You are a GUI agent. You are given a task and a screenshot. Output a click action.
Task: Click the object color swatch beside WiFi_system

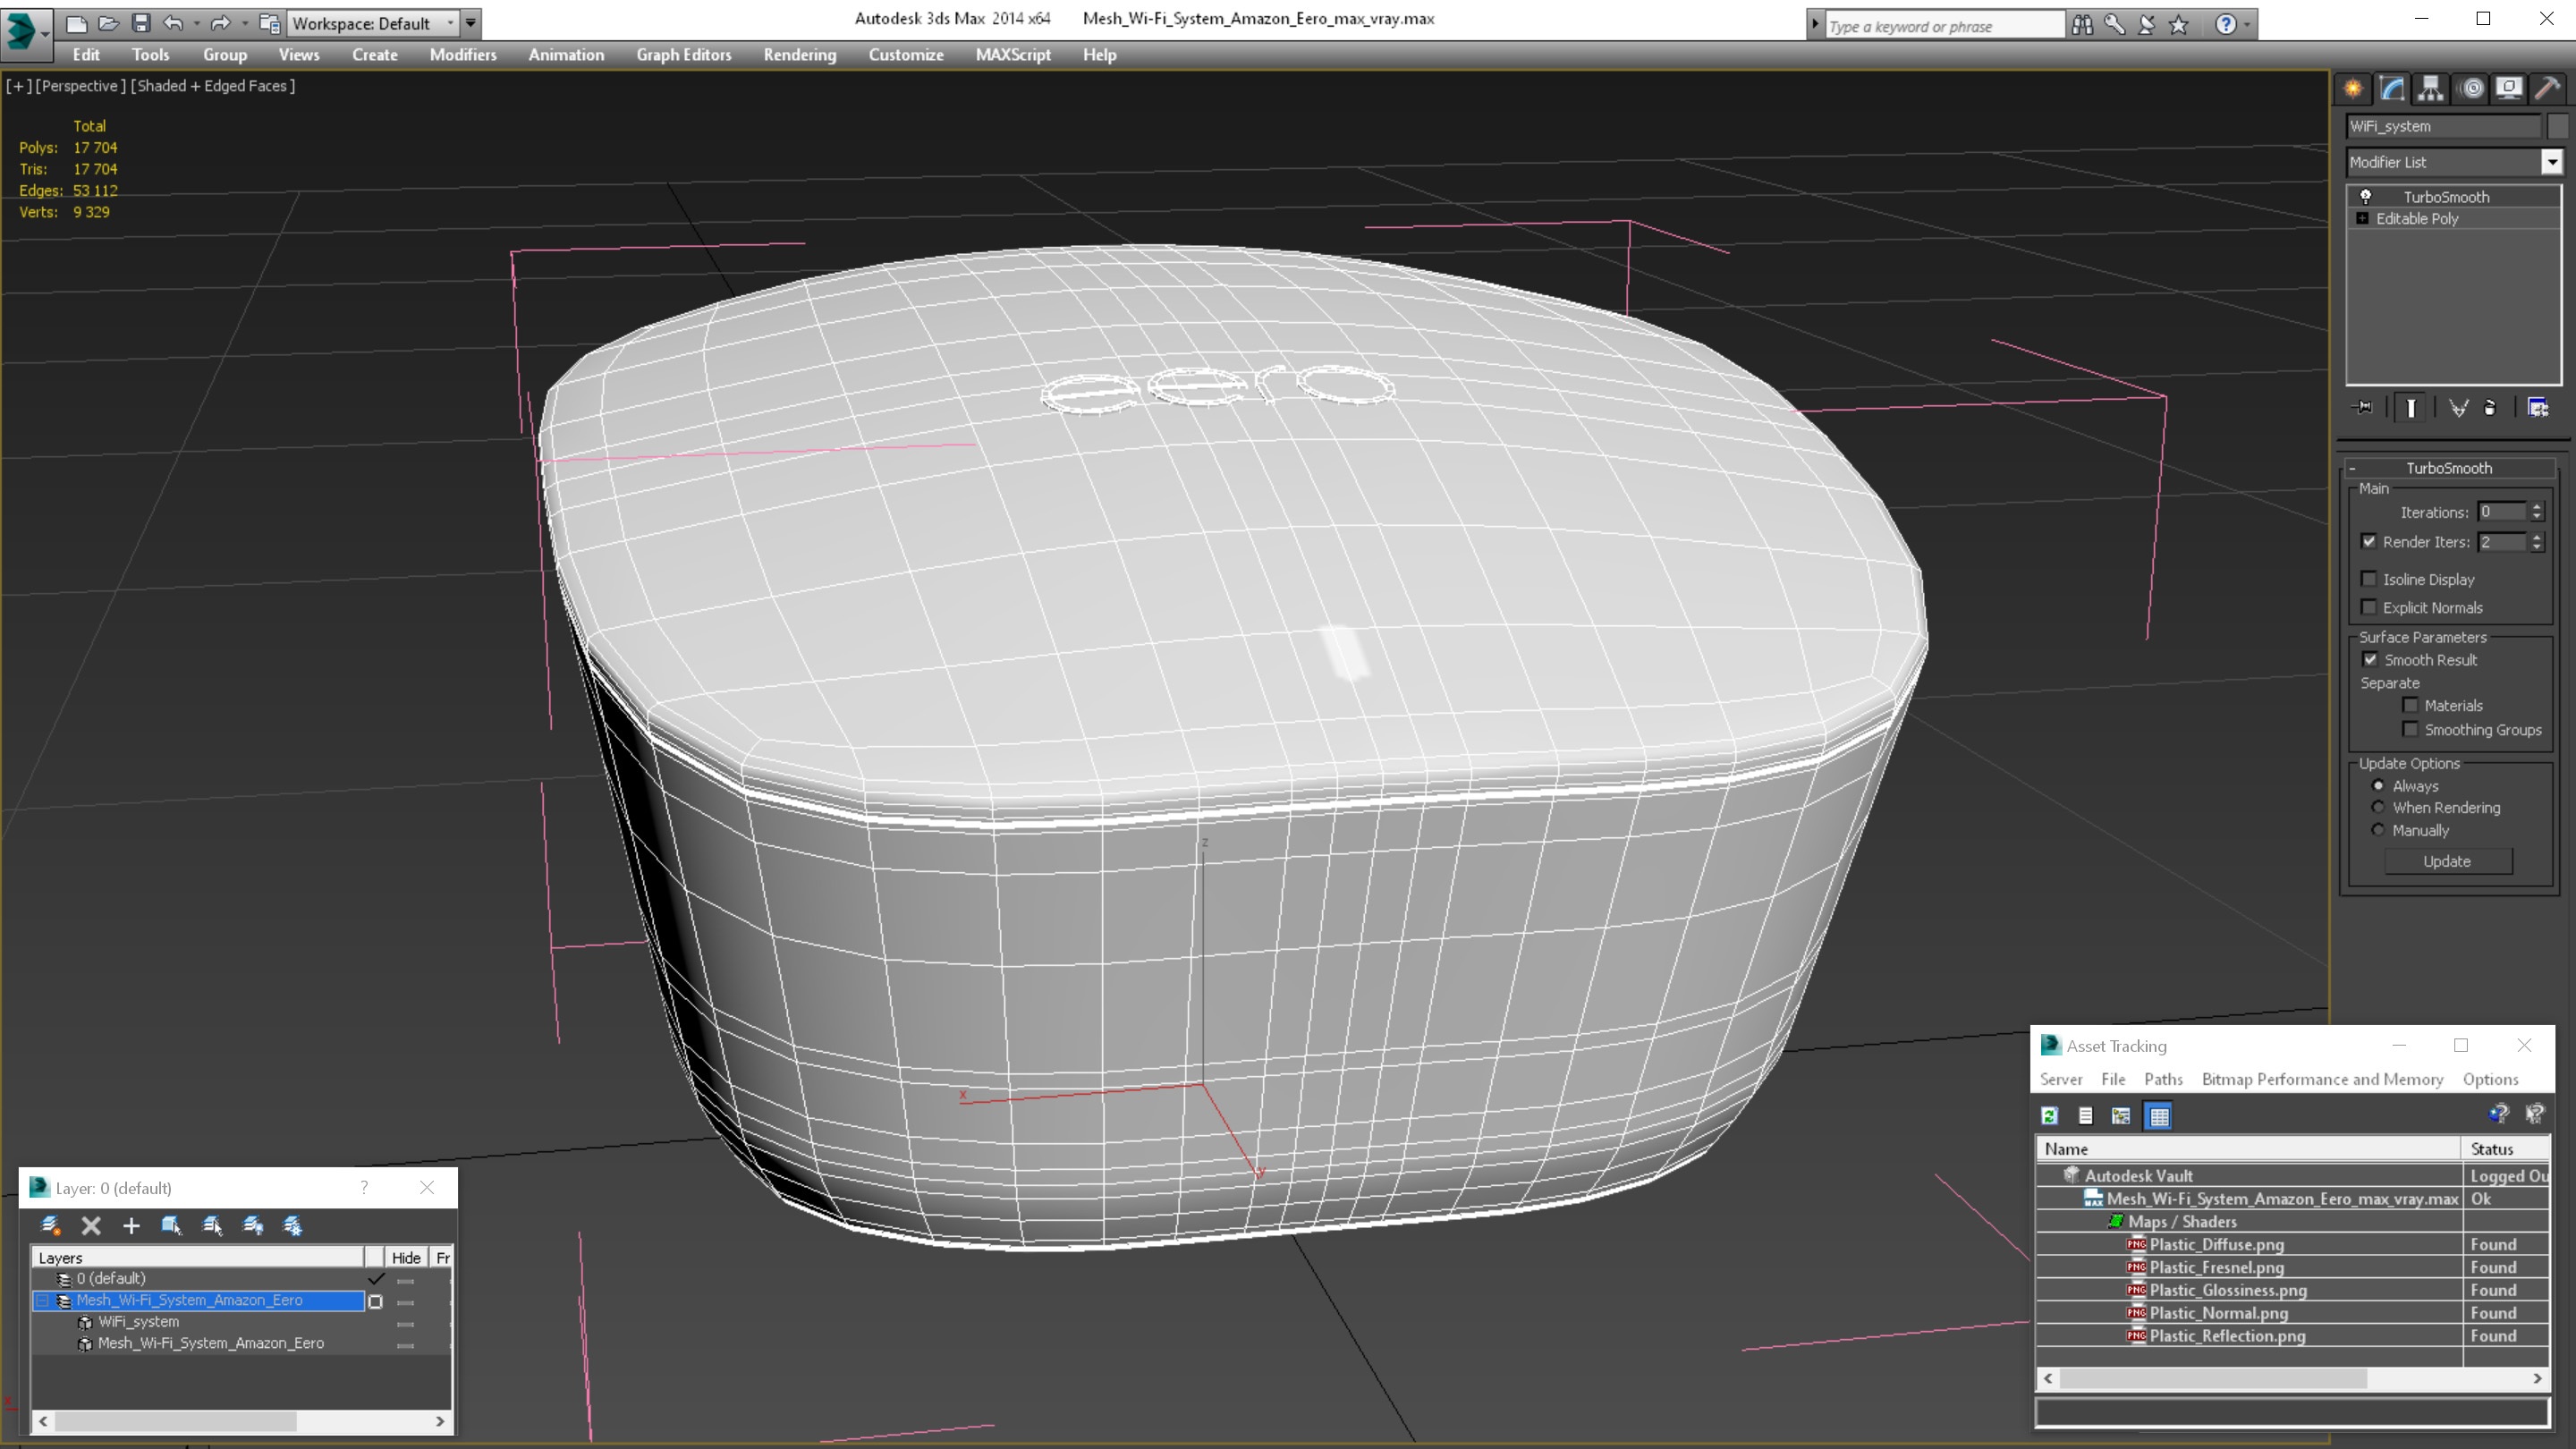2557,126
